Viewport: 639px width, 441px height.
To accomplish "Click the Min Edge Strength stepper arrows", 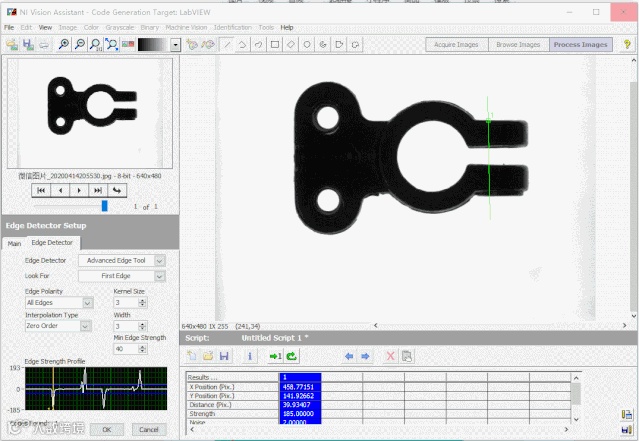I will 142,349.
